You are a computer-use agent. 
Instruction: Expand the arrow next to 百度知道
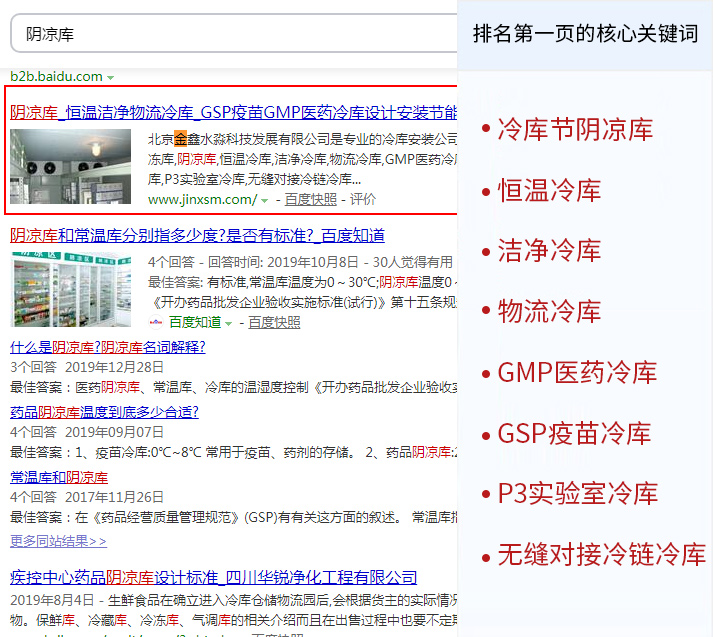point(229,323)
